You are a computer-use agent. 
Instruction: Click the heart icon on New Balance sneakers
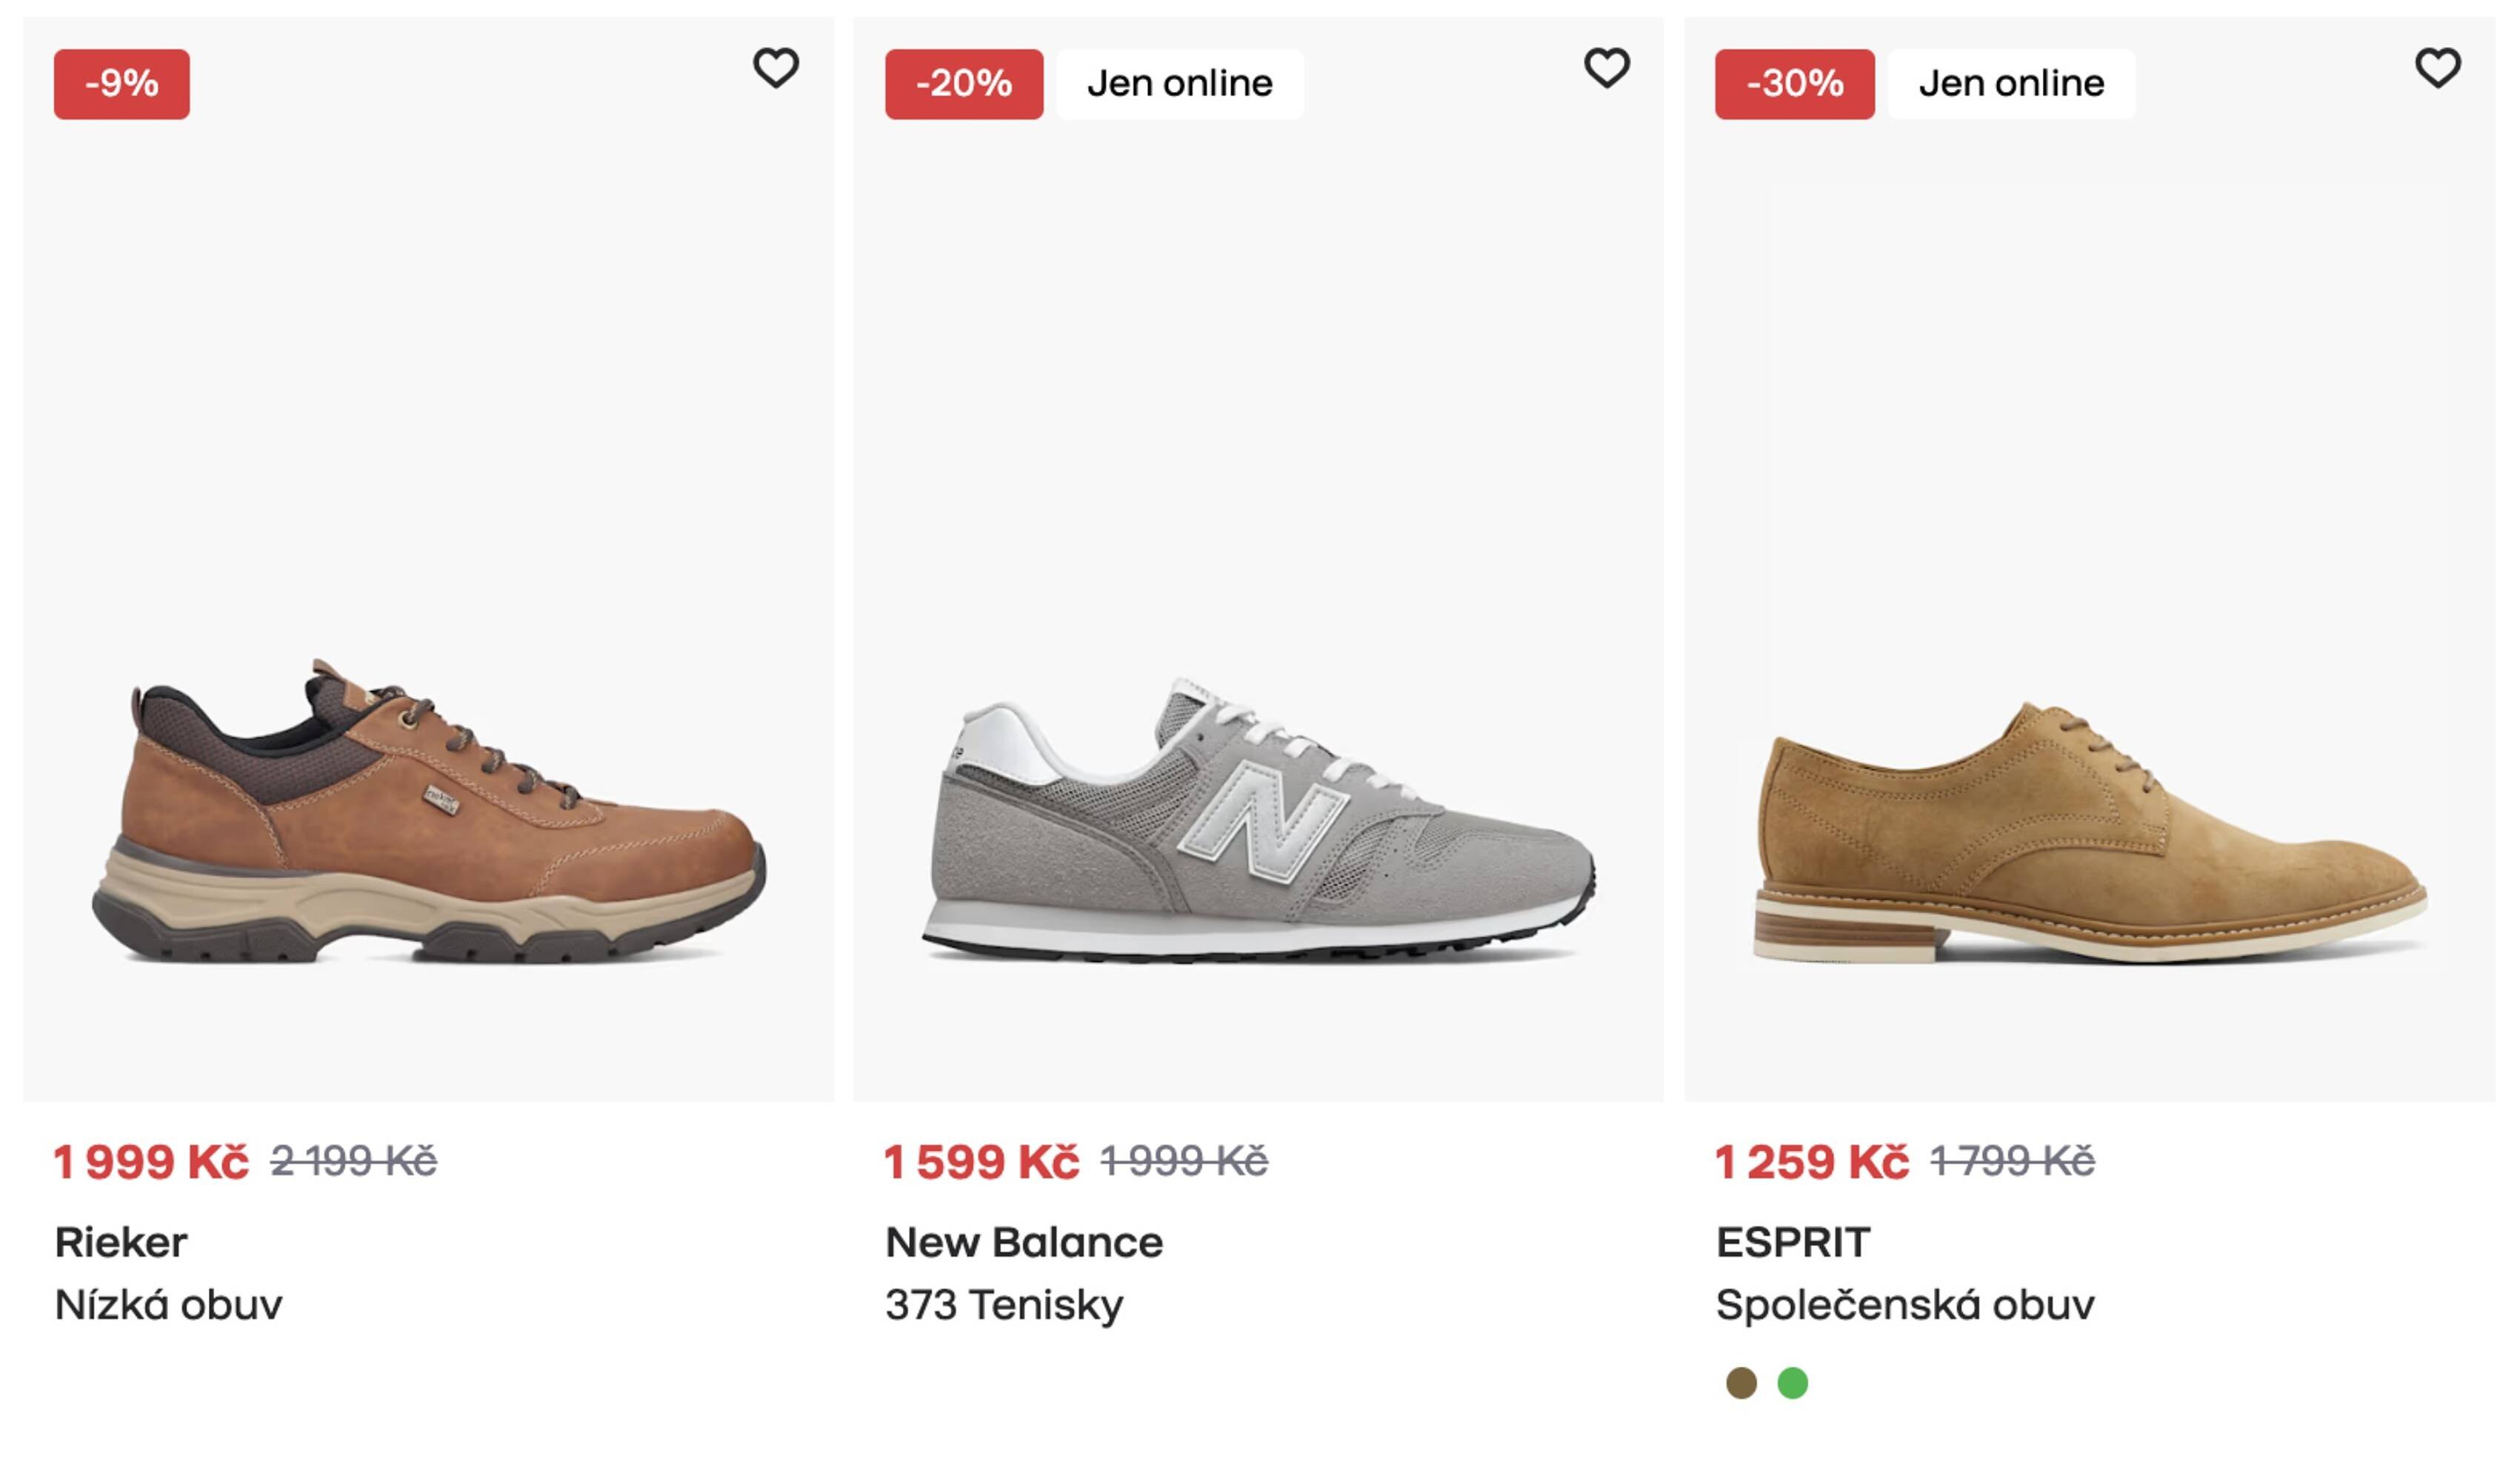click(x=1607, y=68)
